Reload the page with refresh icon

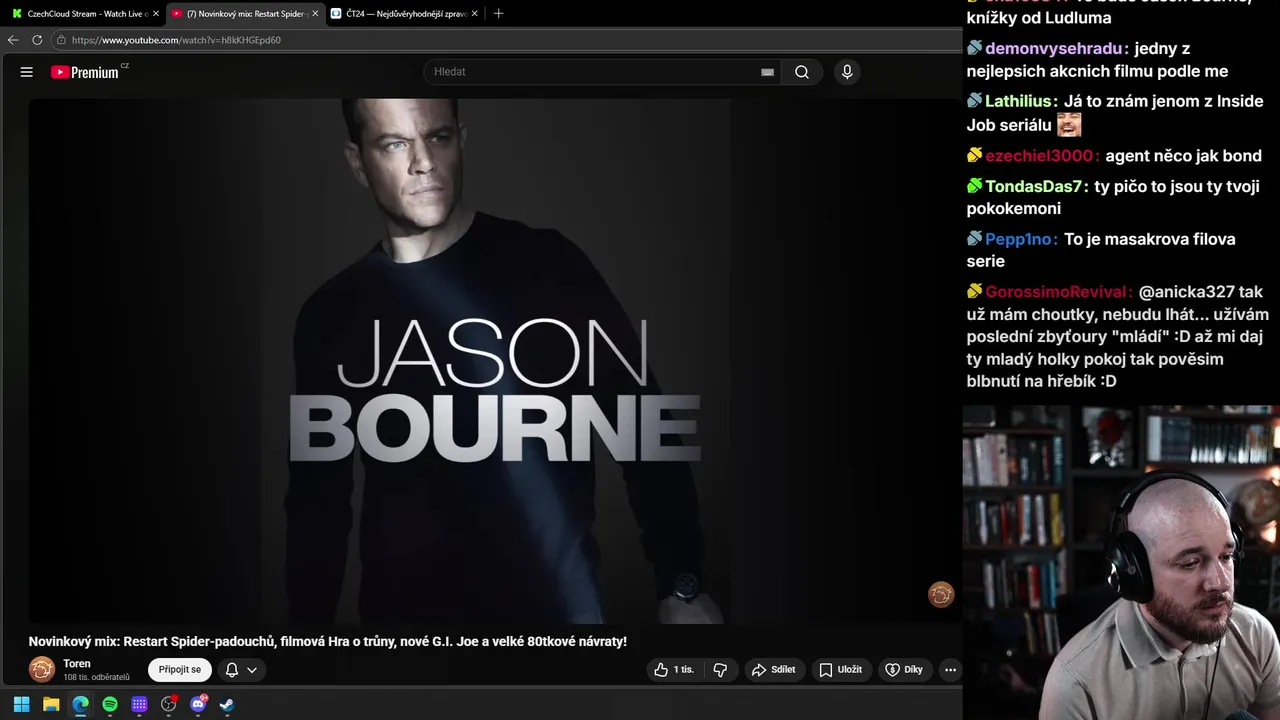tap(37, 40)
